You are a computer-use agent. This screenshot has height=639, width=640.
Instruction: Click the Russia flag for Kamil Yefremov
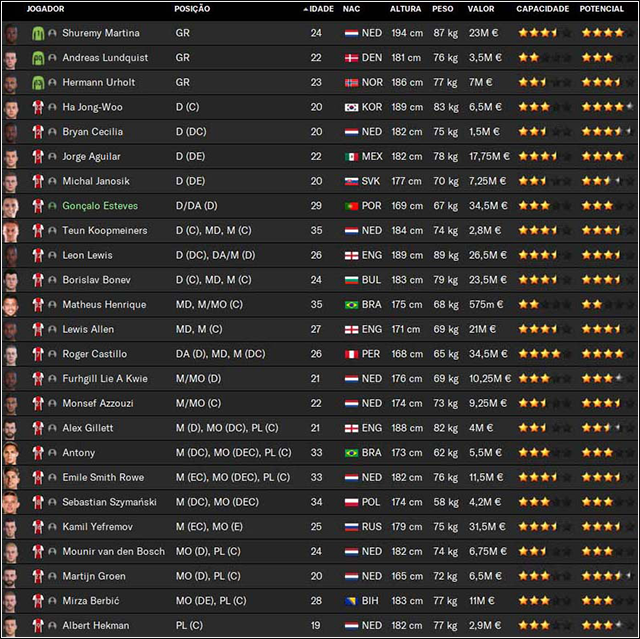pos(351,527)
